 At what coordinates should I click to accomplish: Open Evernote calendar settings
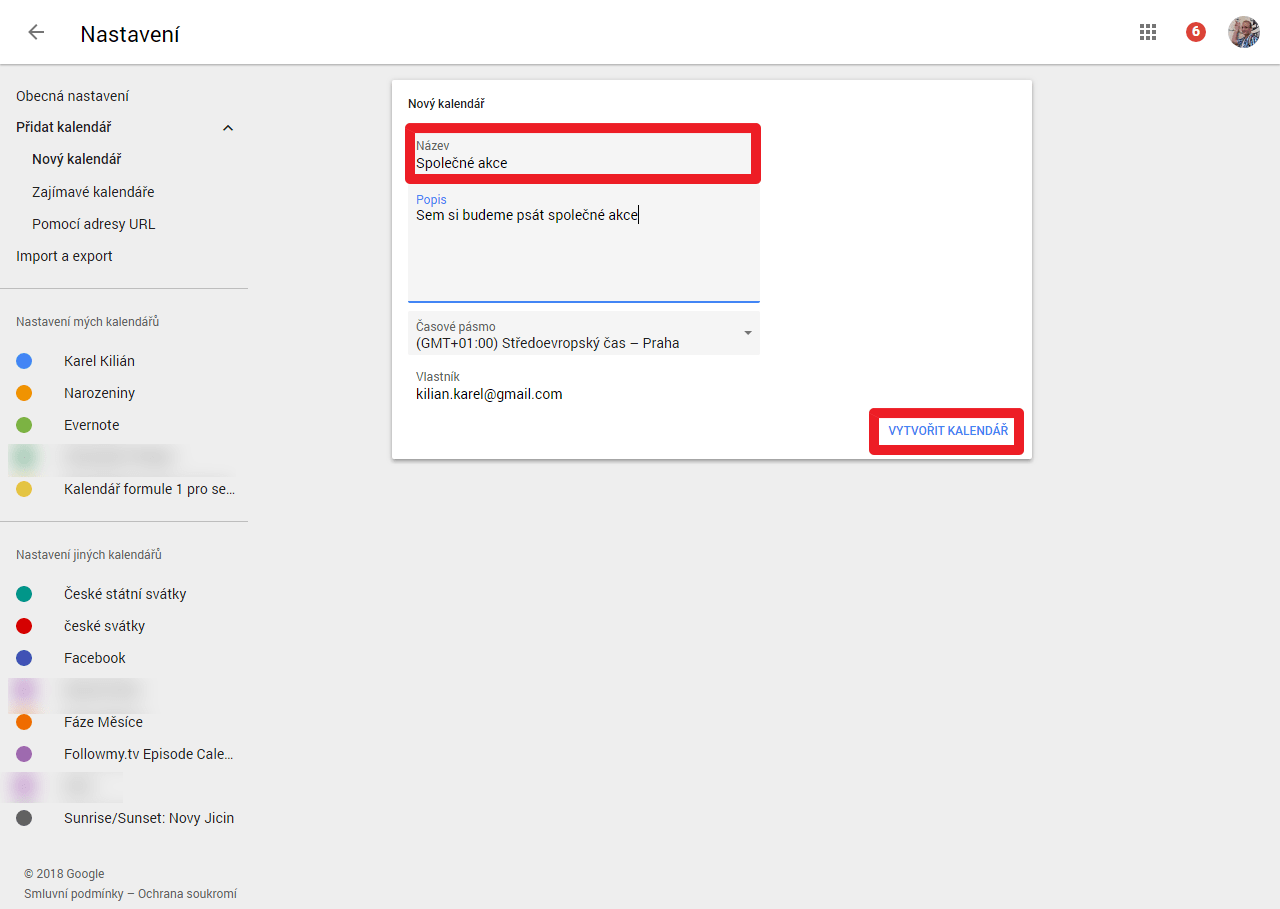[91, 425]
